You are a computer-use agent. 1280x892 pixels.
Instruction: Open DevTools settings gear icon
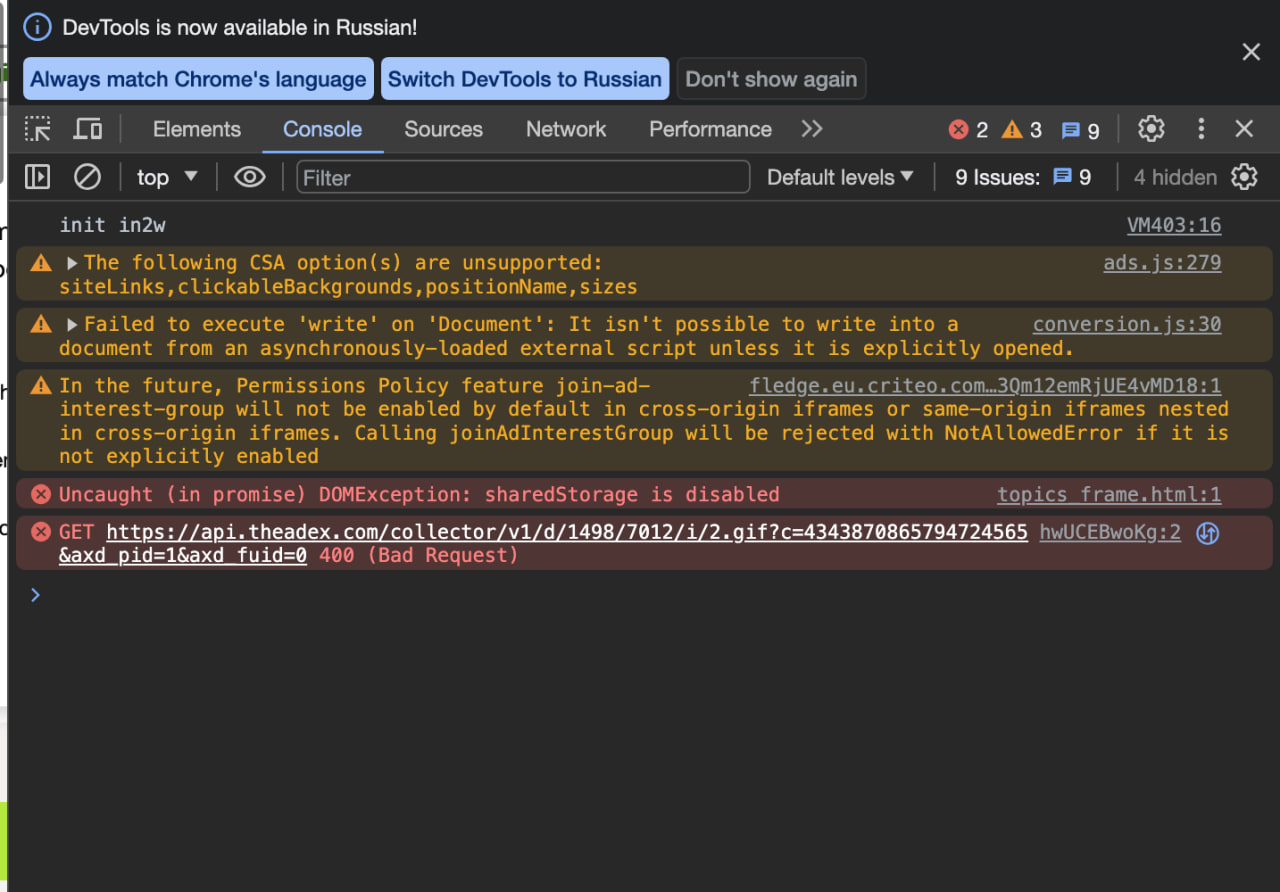pos(1151,129)
